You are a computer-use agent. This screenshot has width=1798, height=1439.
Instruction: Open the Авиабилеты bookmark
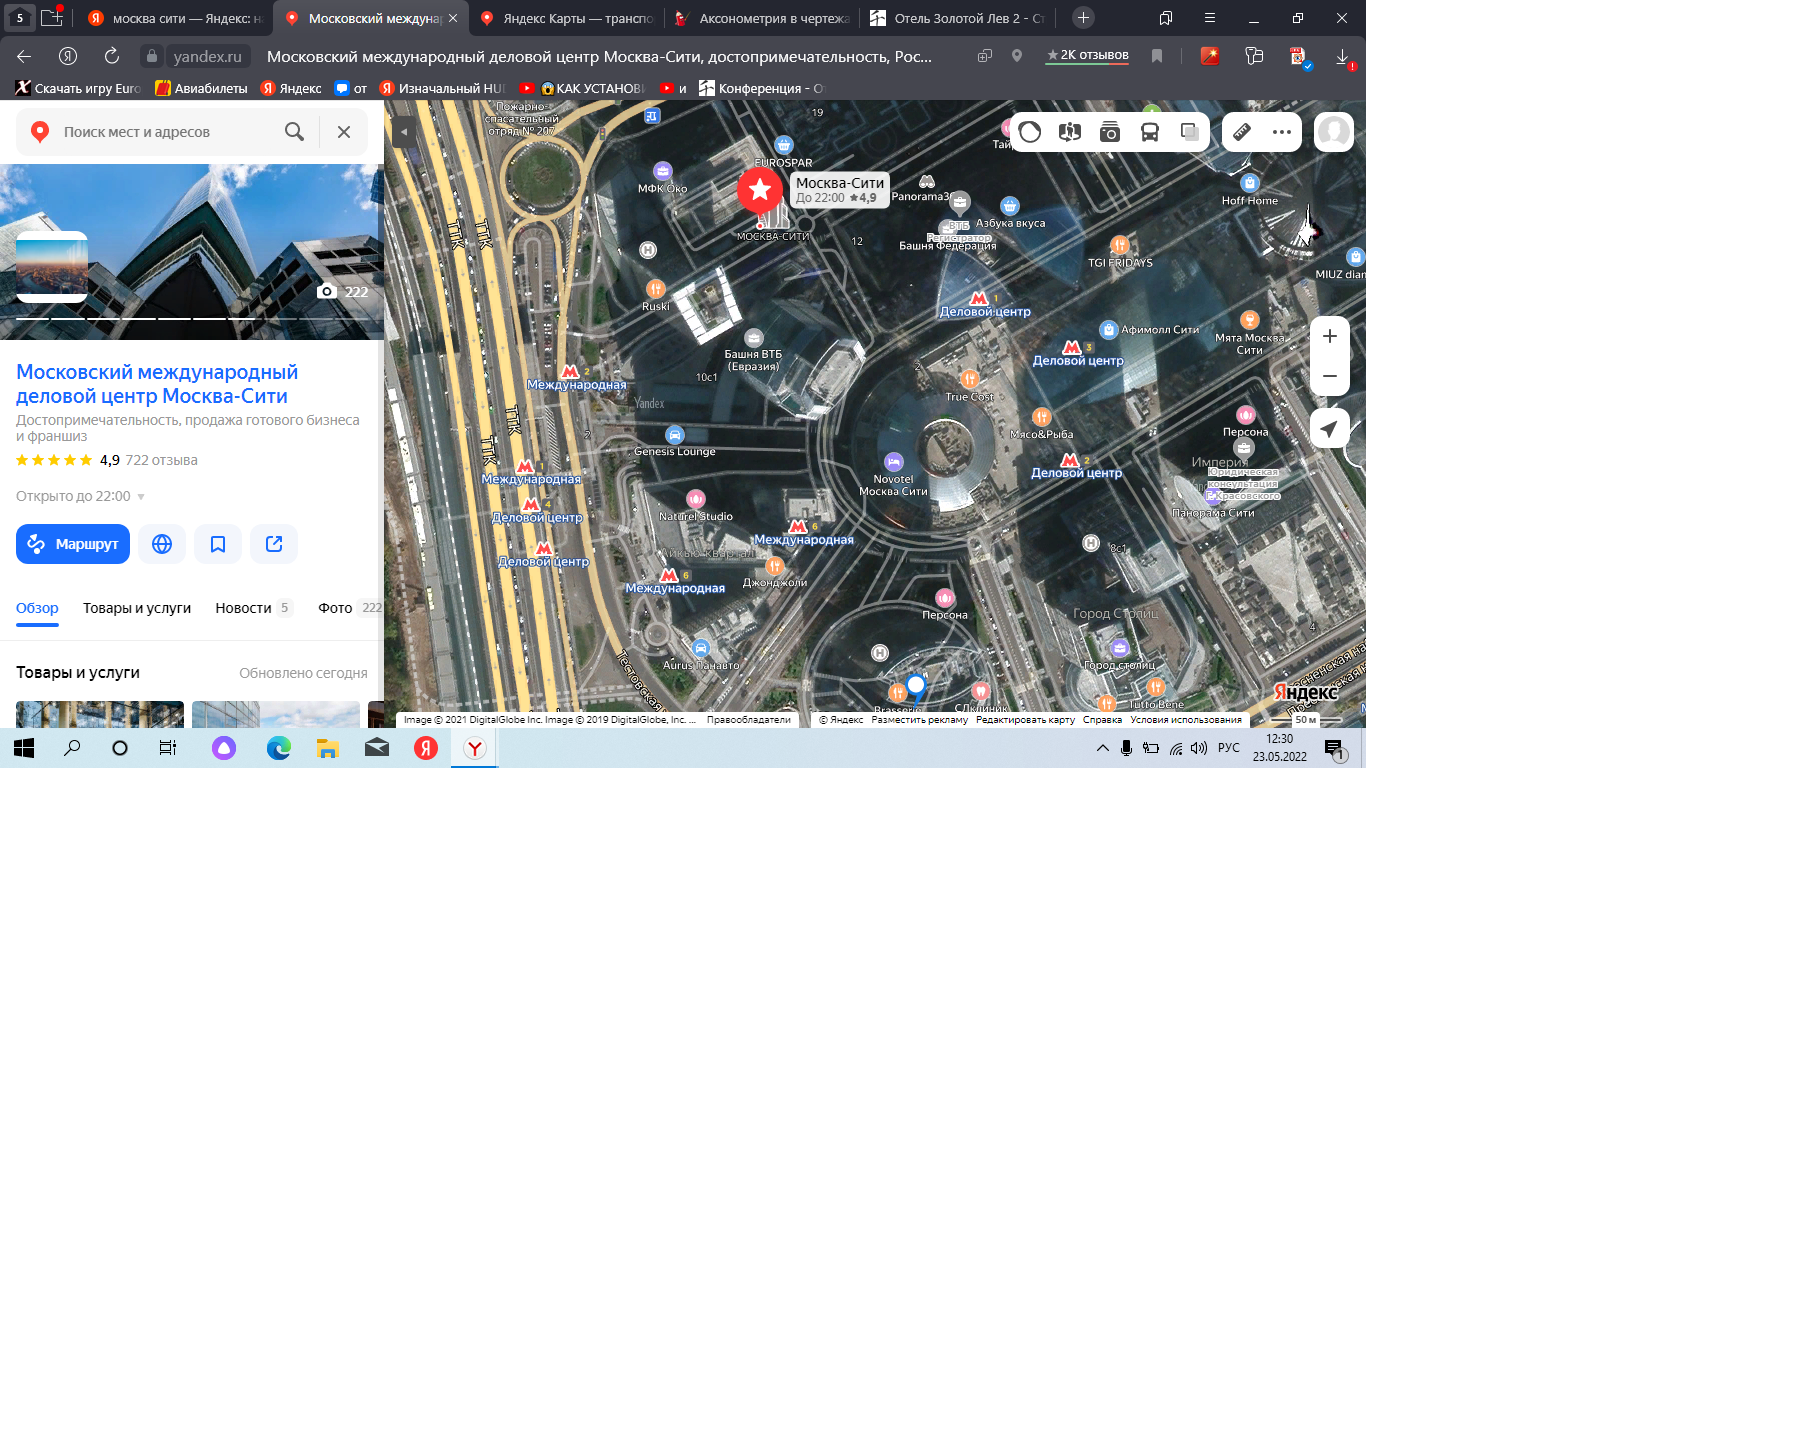point(201,88)
